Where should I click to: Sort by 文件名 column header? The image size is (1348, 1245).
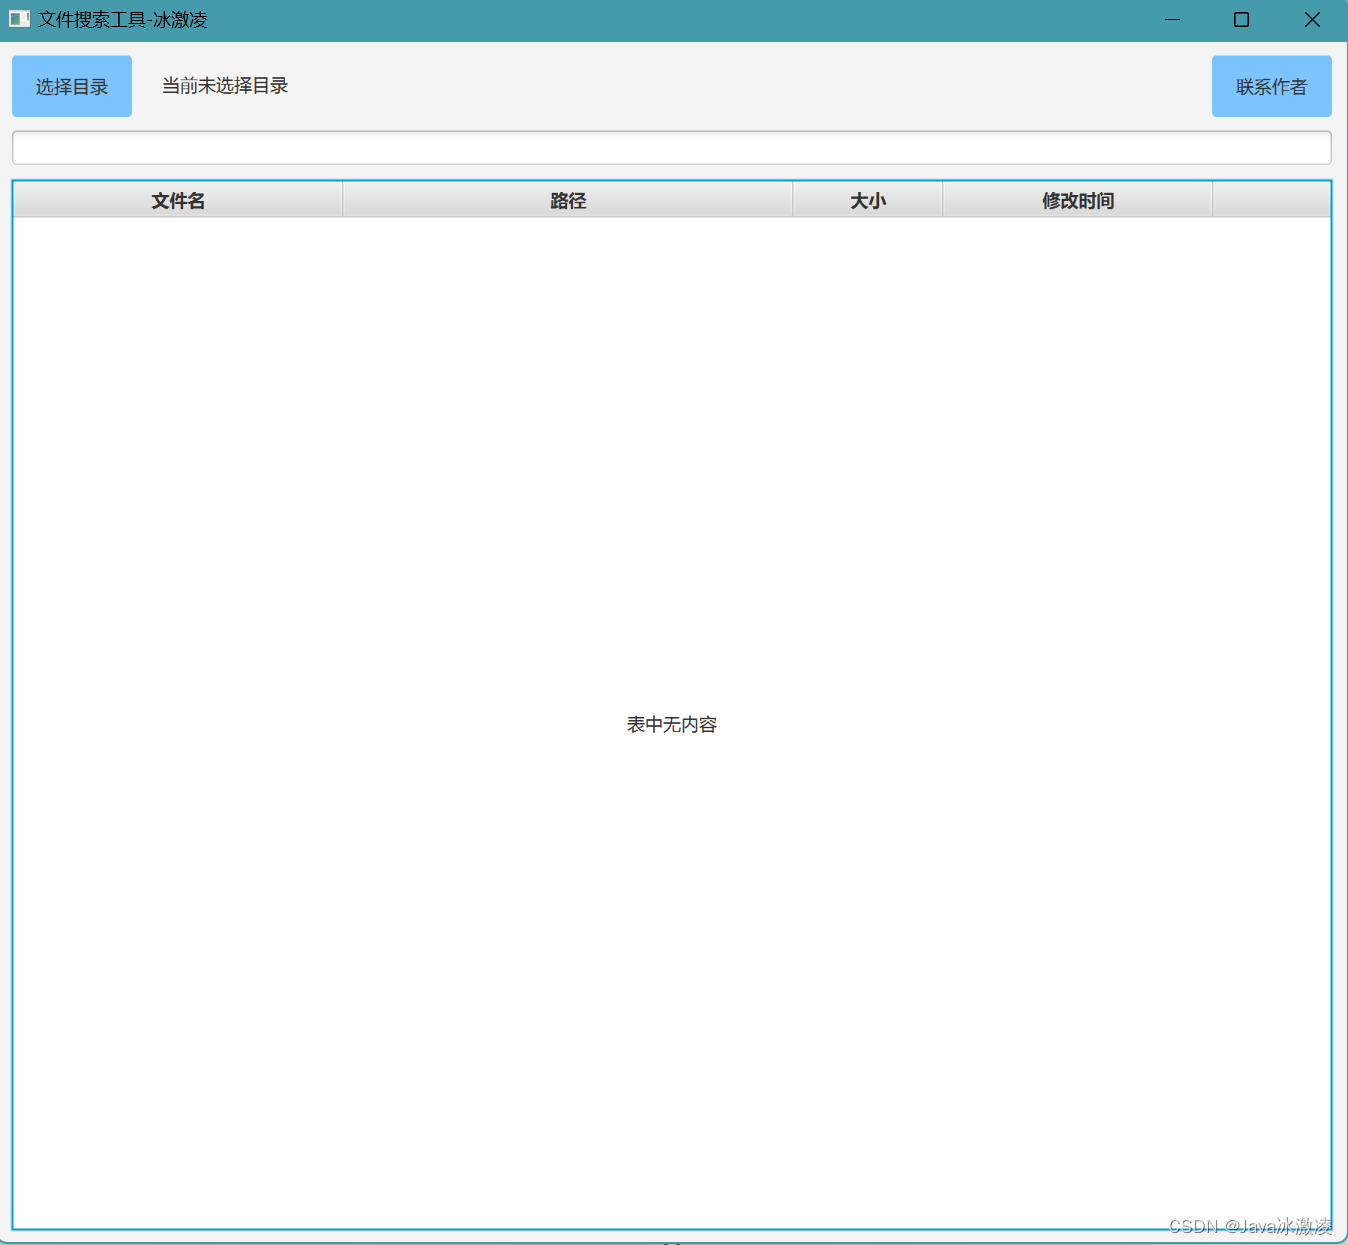click(178, 200)
